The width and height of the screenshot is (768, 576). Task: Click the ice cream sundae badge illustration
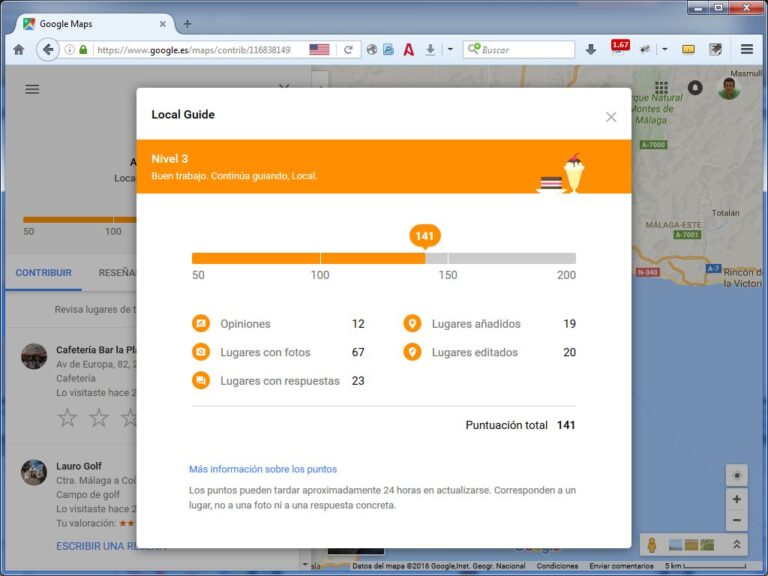[574, 172]
